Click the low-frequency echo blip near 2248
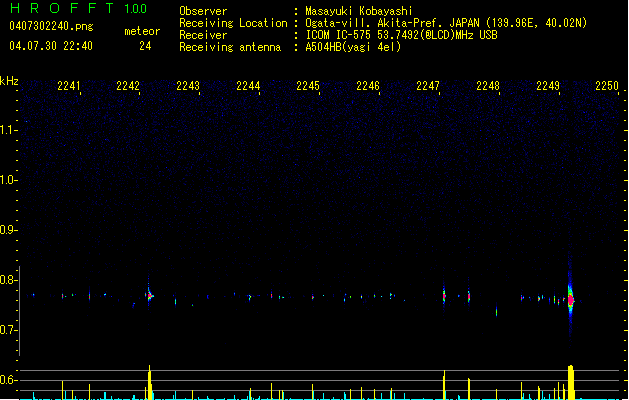This screenshot has width=629, height=400. 496,311
